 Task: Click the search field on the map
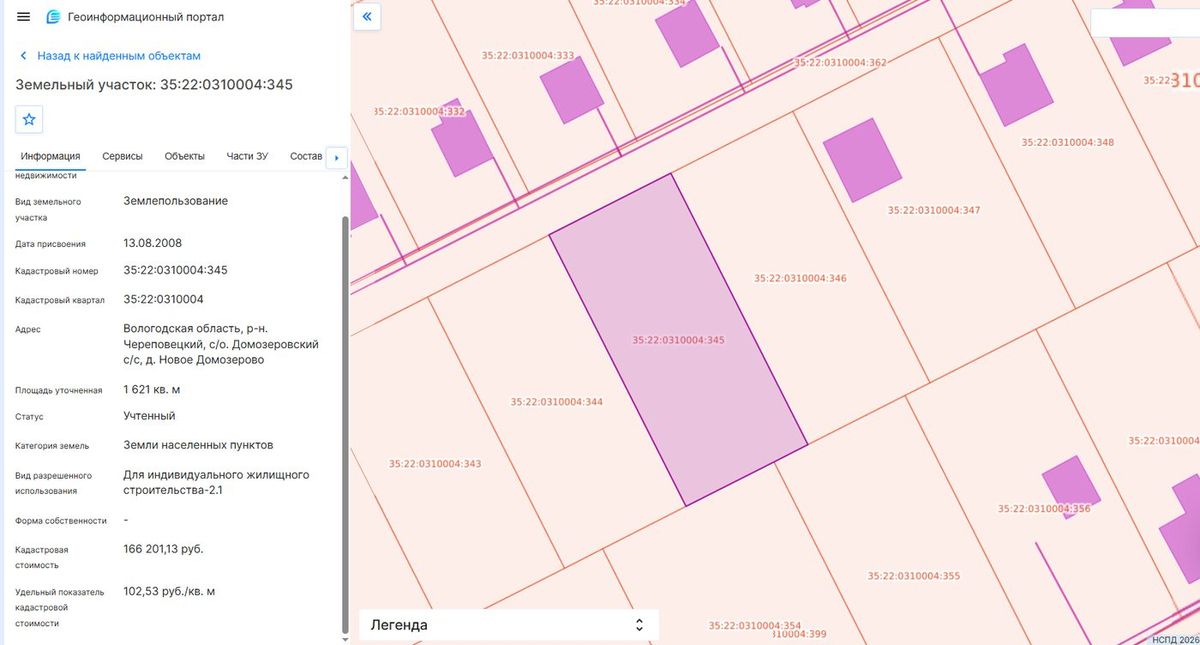(x=1145, y=23)
